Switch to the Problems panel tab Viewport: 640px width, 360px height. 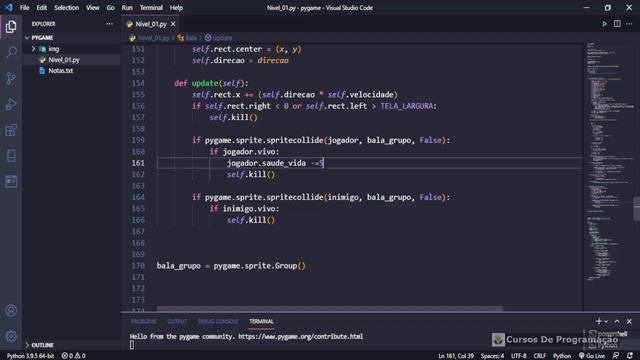(x=143, y=322)
